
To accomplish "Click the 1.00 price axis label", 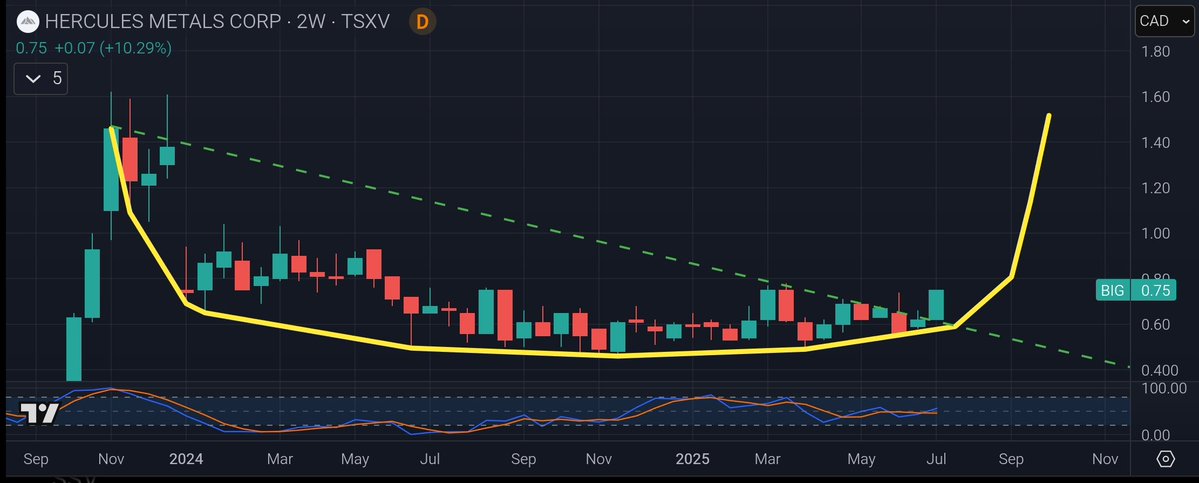I will pyautogui.click(x=1155, y=234).
